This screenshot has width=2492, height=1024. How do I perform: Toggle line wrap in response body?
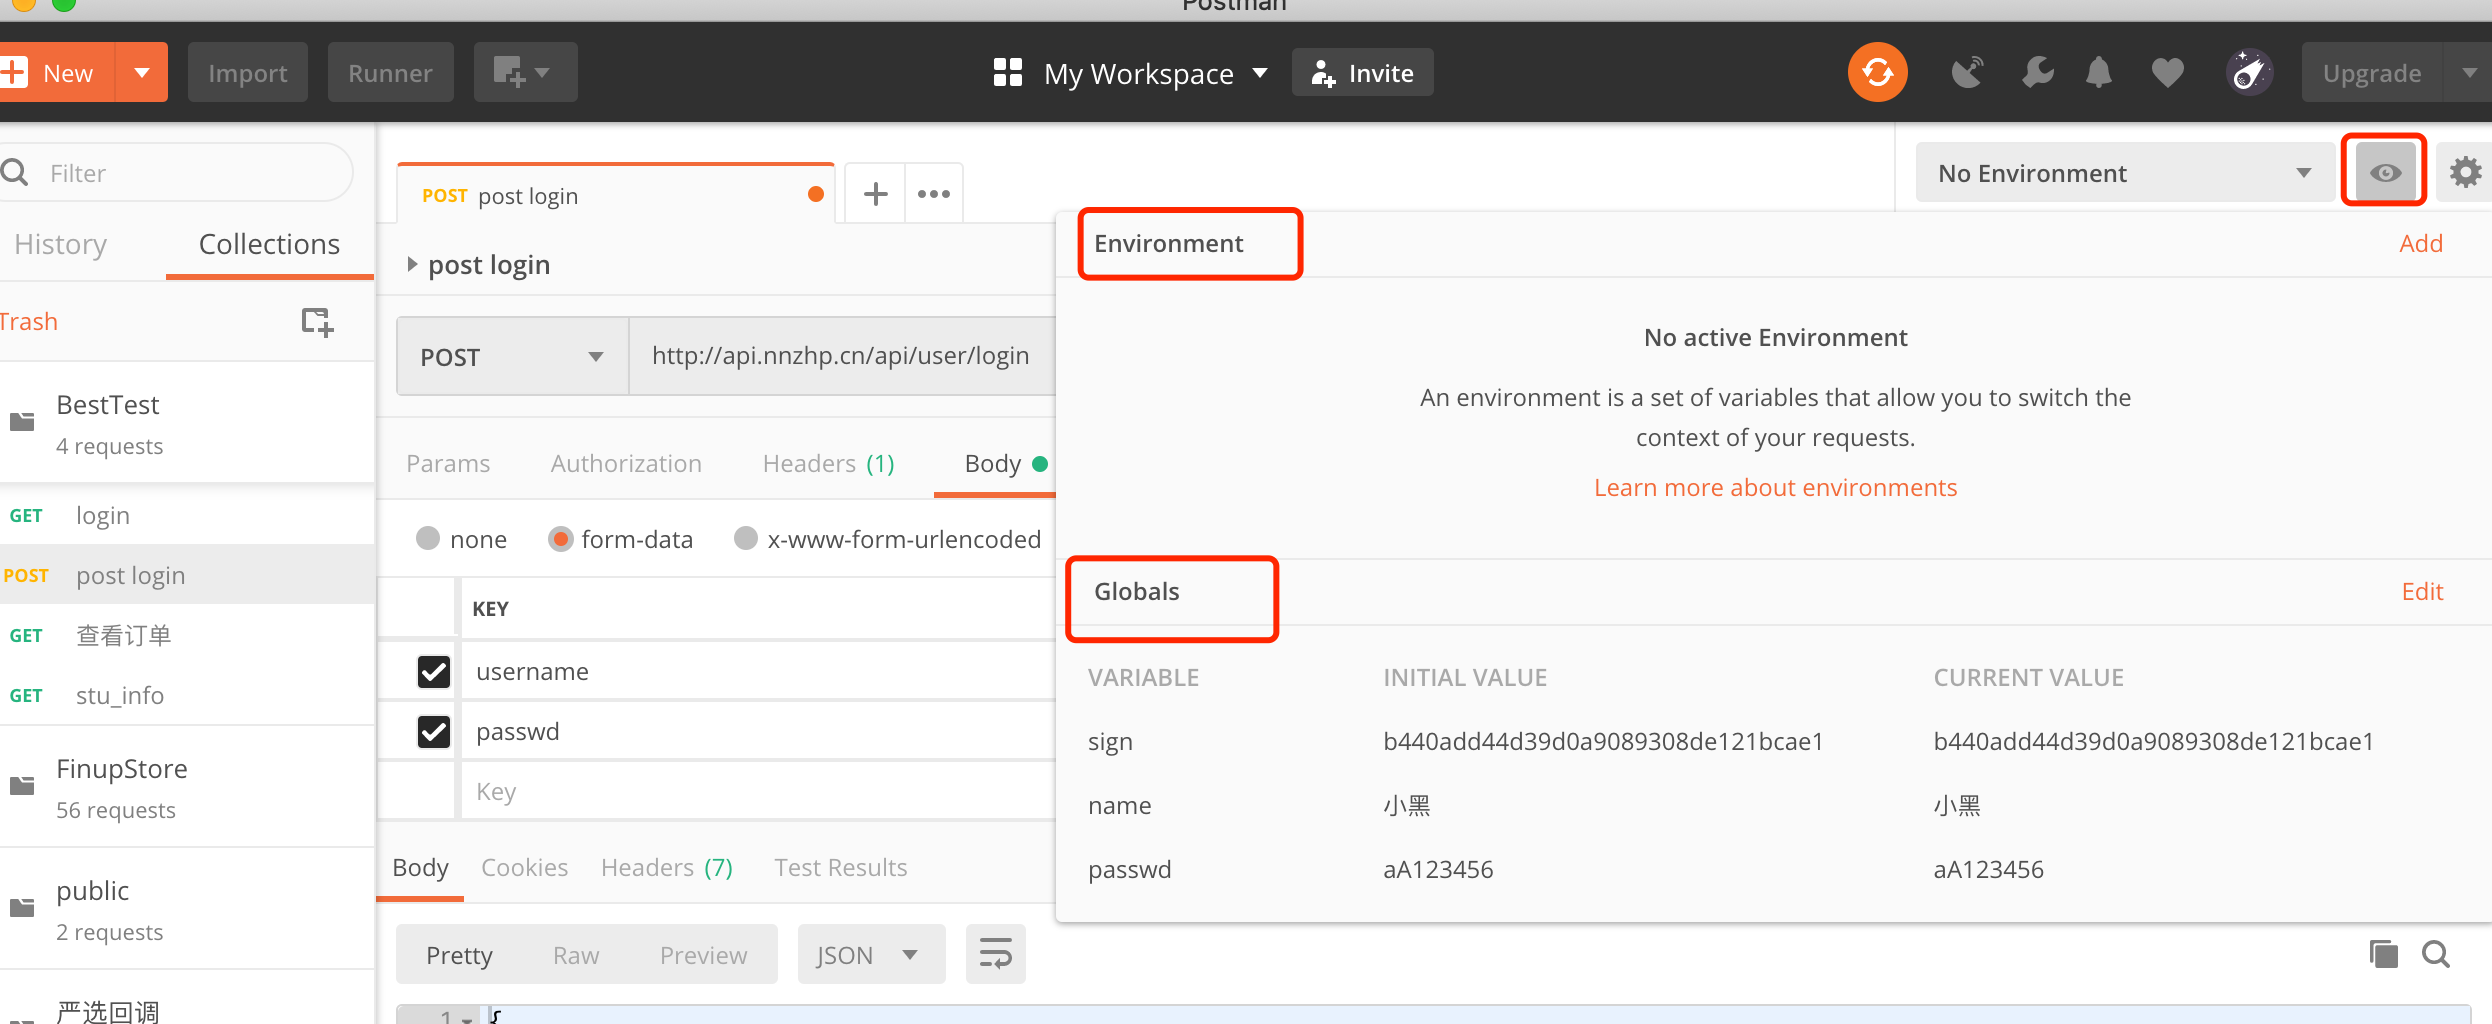tap(995, 954)
